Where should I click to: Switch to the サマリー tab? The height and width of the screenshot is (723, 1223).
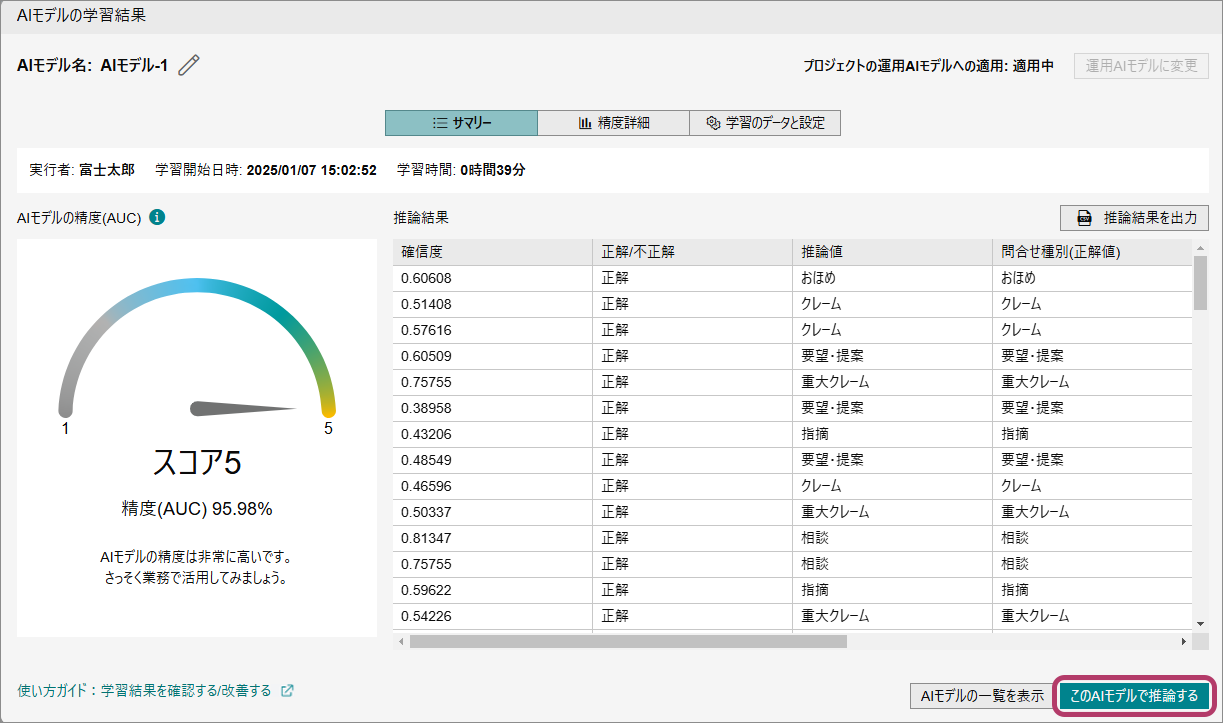(461, 123)
